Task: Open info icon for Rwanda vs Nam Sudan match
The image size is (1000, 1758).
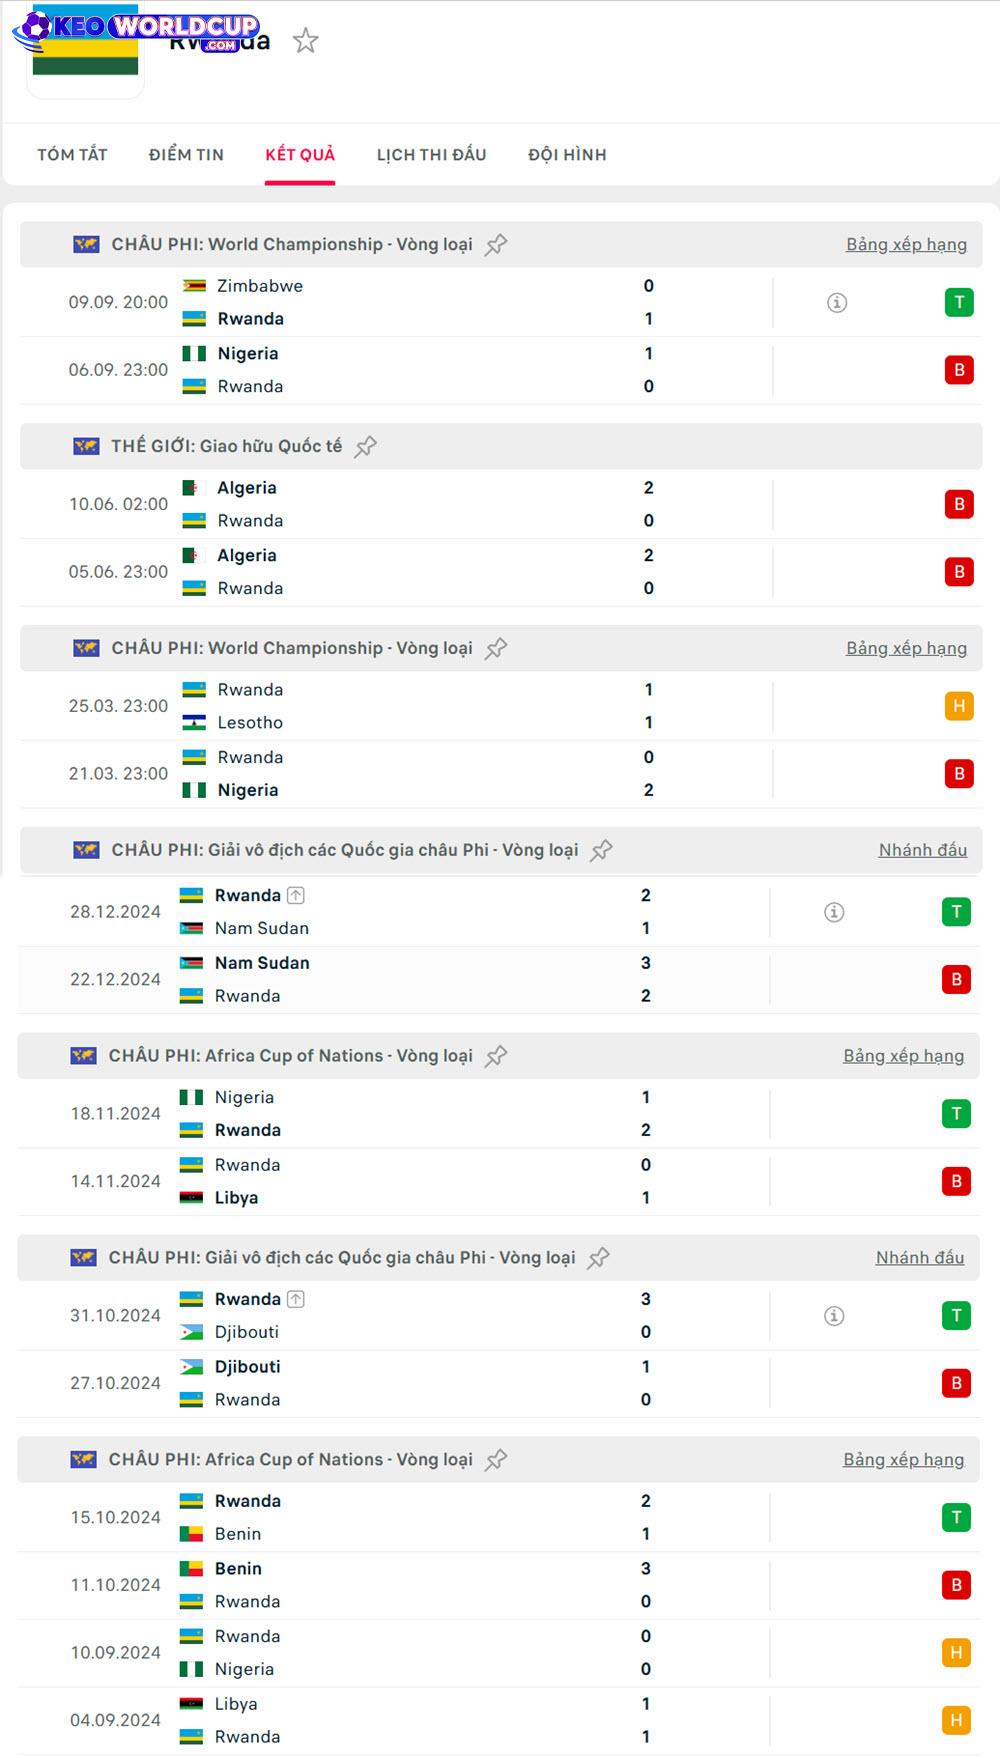Action: pyautogui.click(x=834, y=912)
